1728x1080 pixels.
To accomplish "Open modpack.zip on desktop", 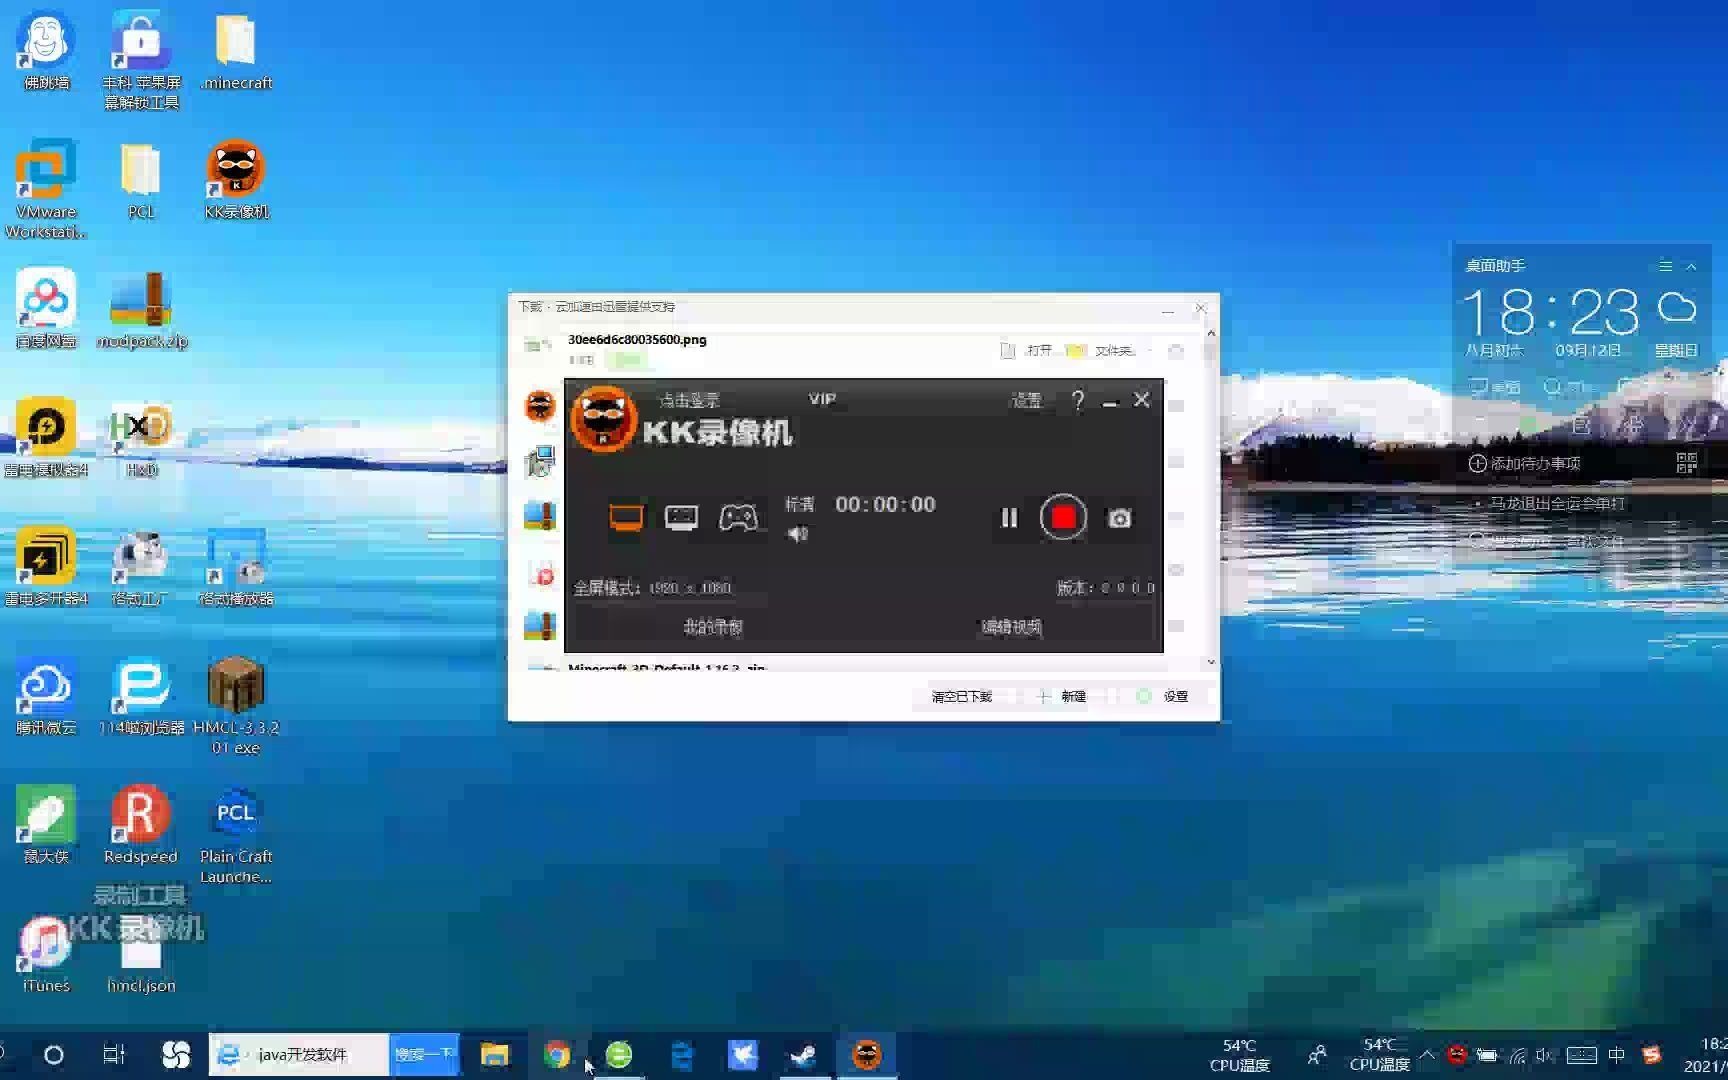I will tap(141, 310).
